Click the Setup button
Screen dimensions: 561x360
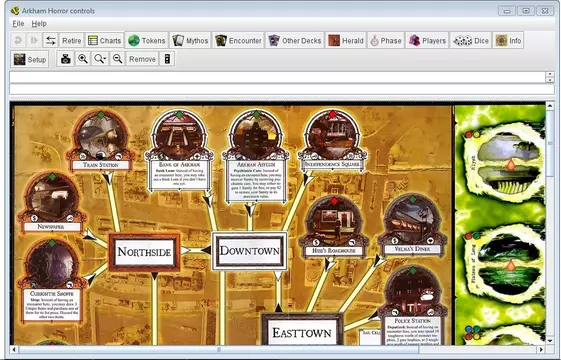pos(30,59)
